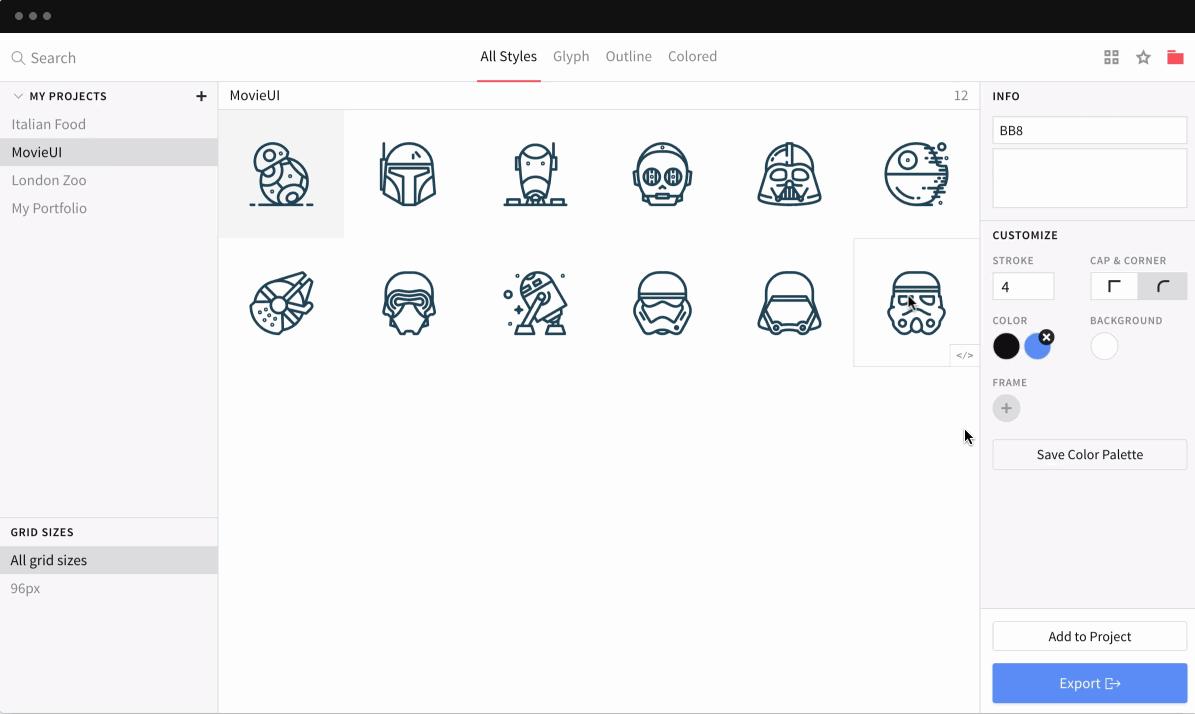The height and width of the screenshot is (714, 1195).
Task: Add a frame to the icon
Action: coord(1006,408)
